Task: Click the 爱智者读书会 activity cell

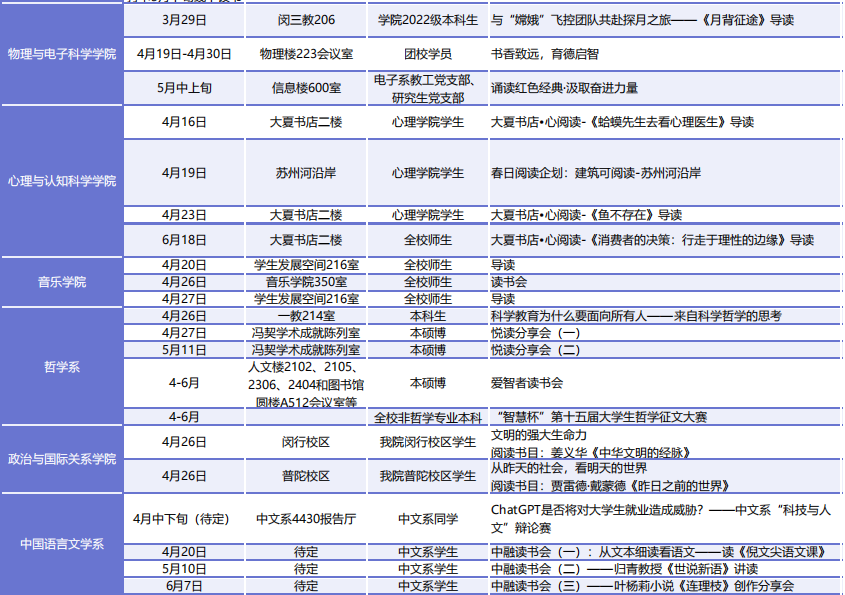Action: pos(527,383)
